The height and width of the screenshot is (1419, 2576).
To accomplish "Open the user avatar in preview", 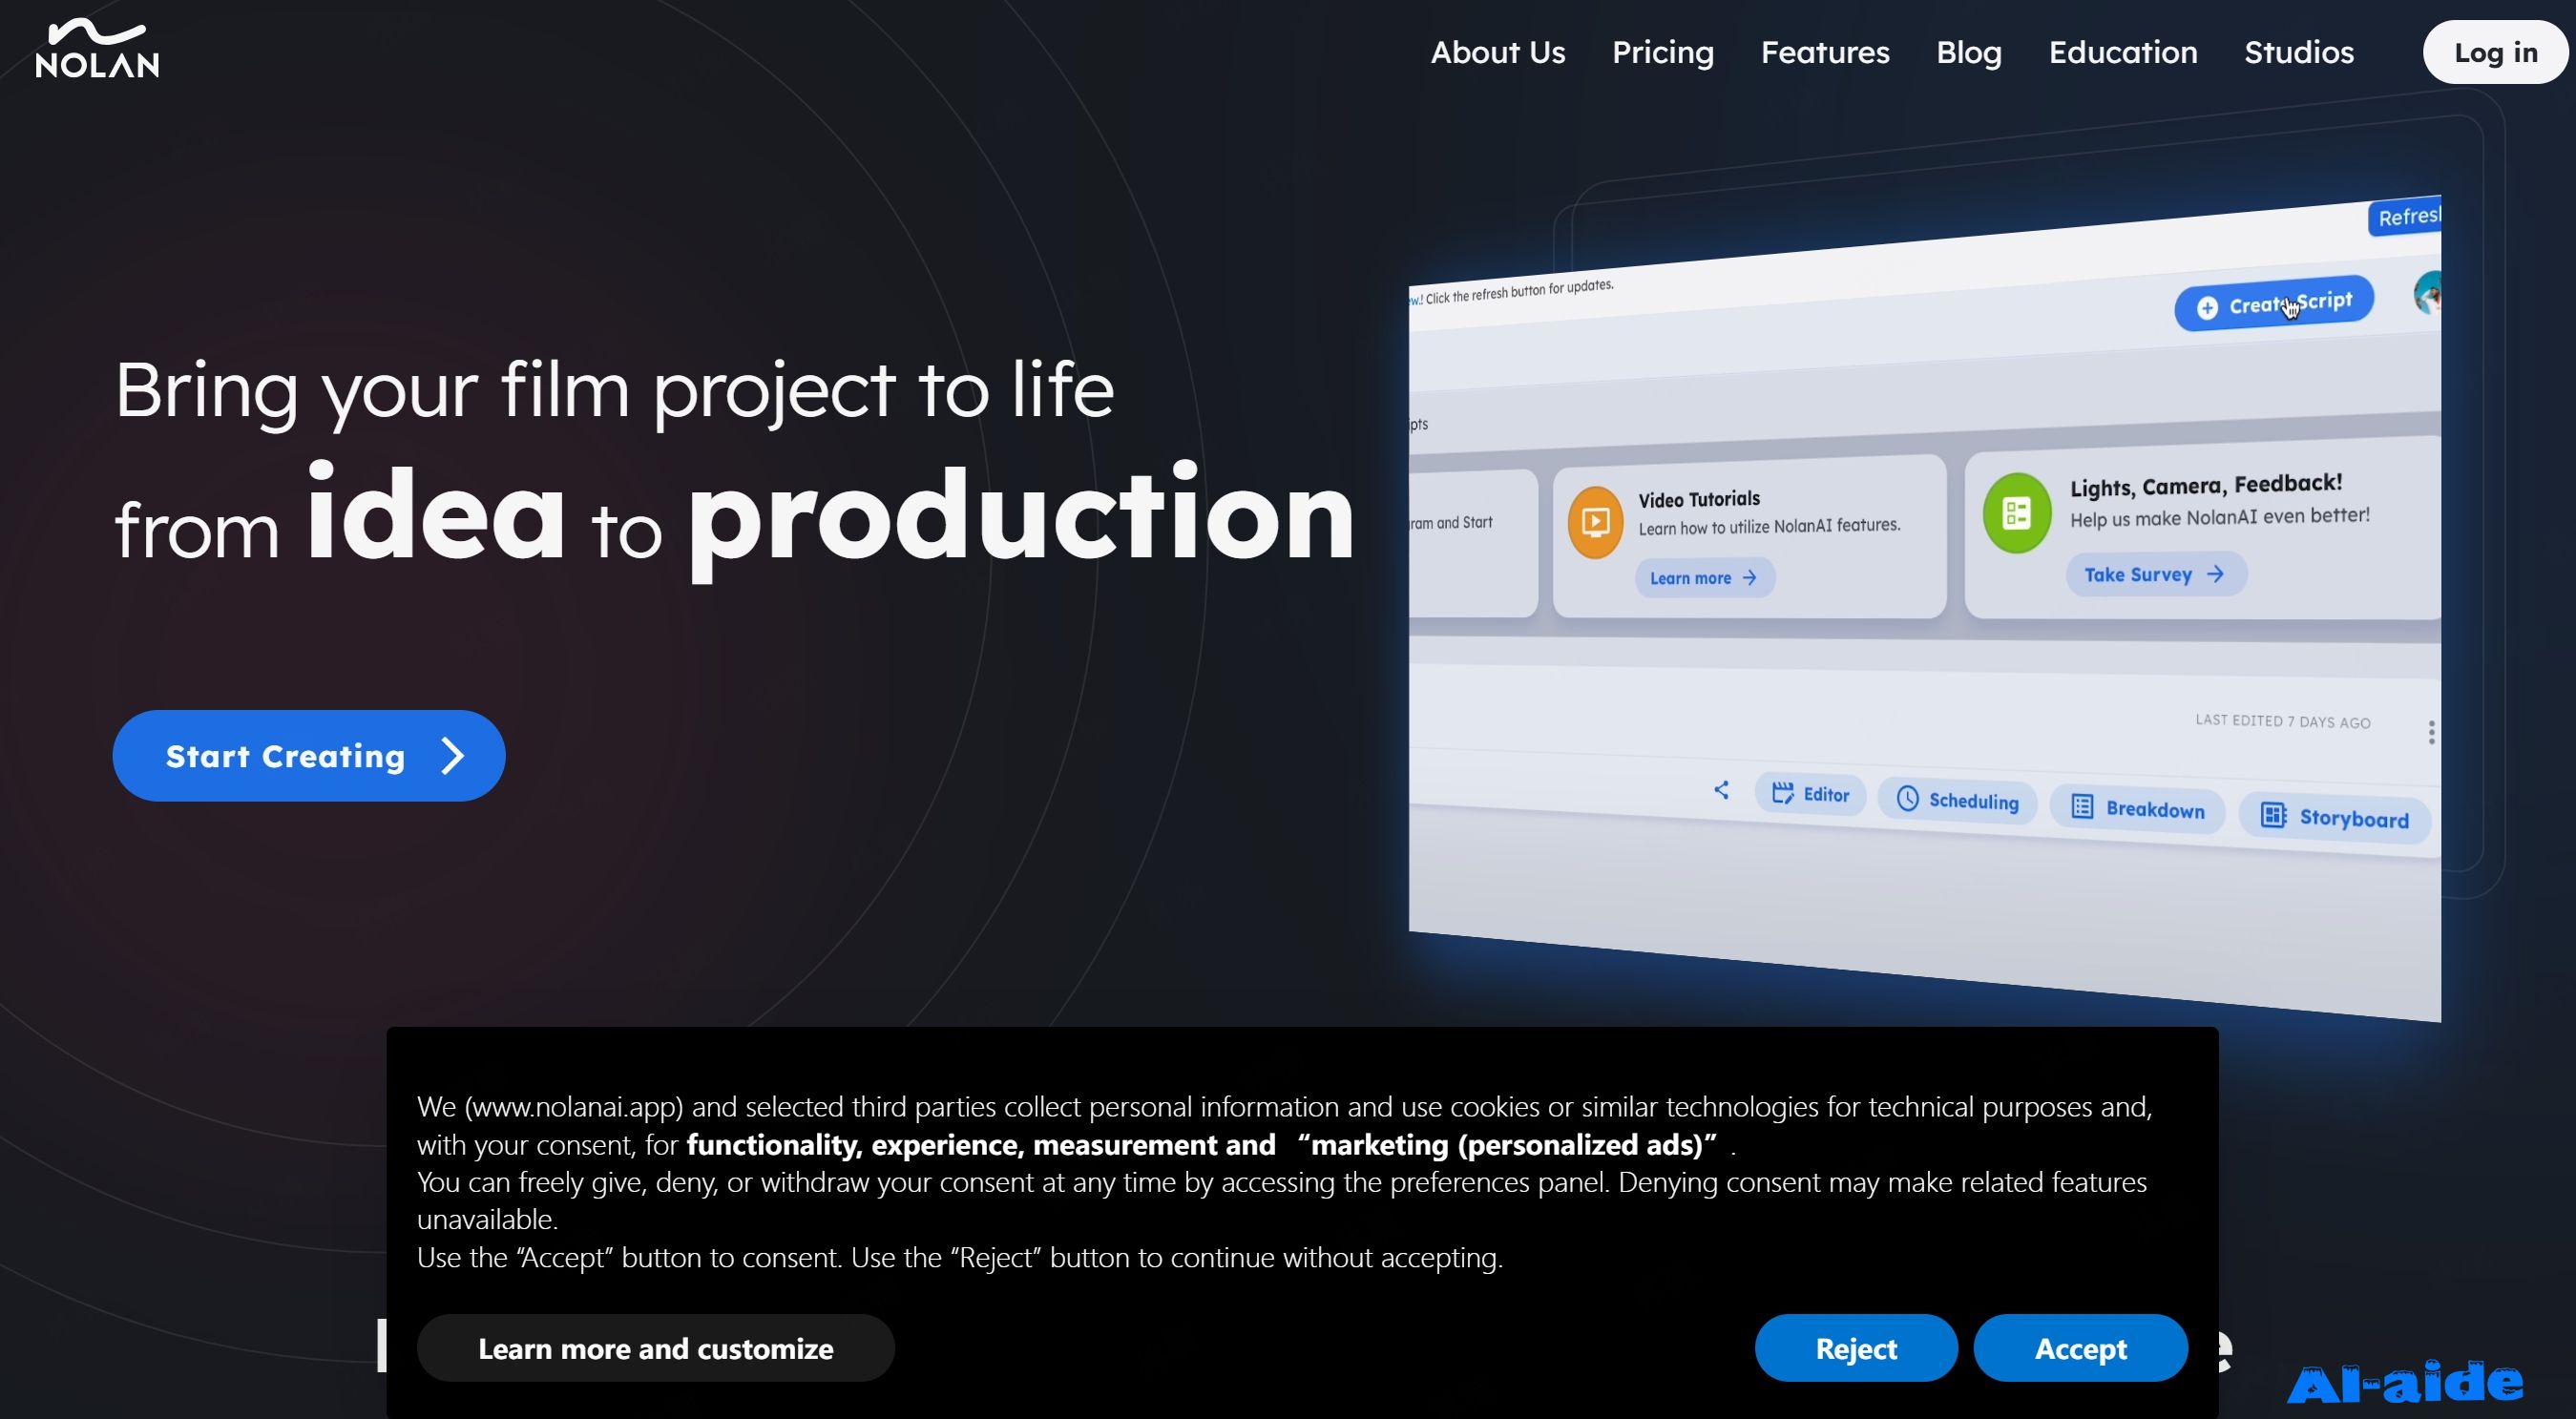I will [x=2428, y=293].
